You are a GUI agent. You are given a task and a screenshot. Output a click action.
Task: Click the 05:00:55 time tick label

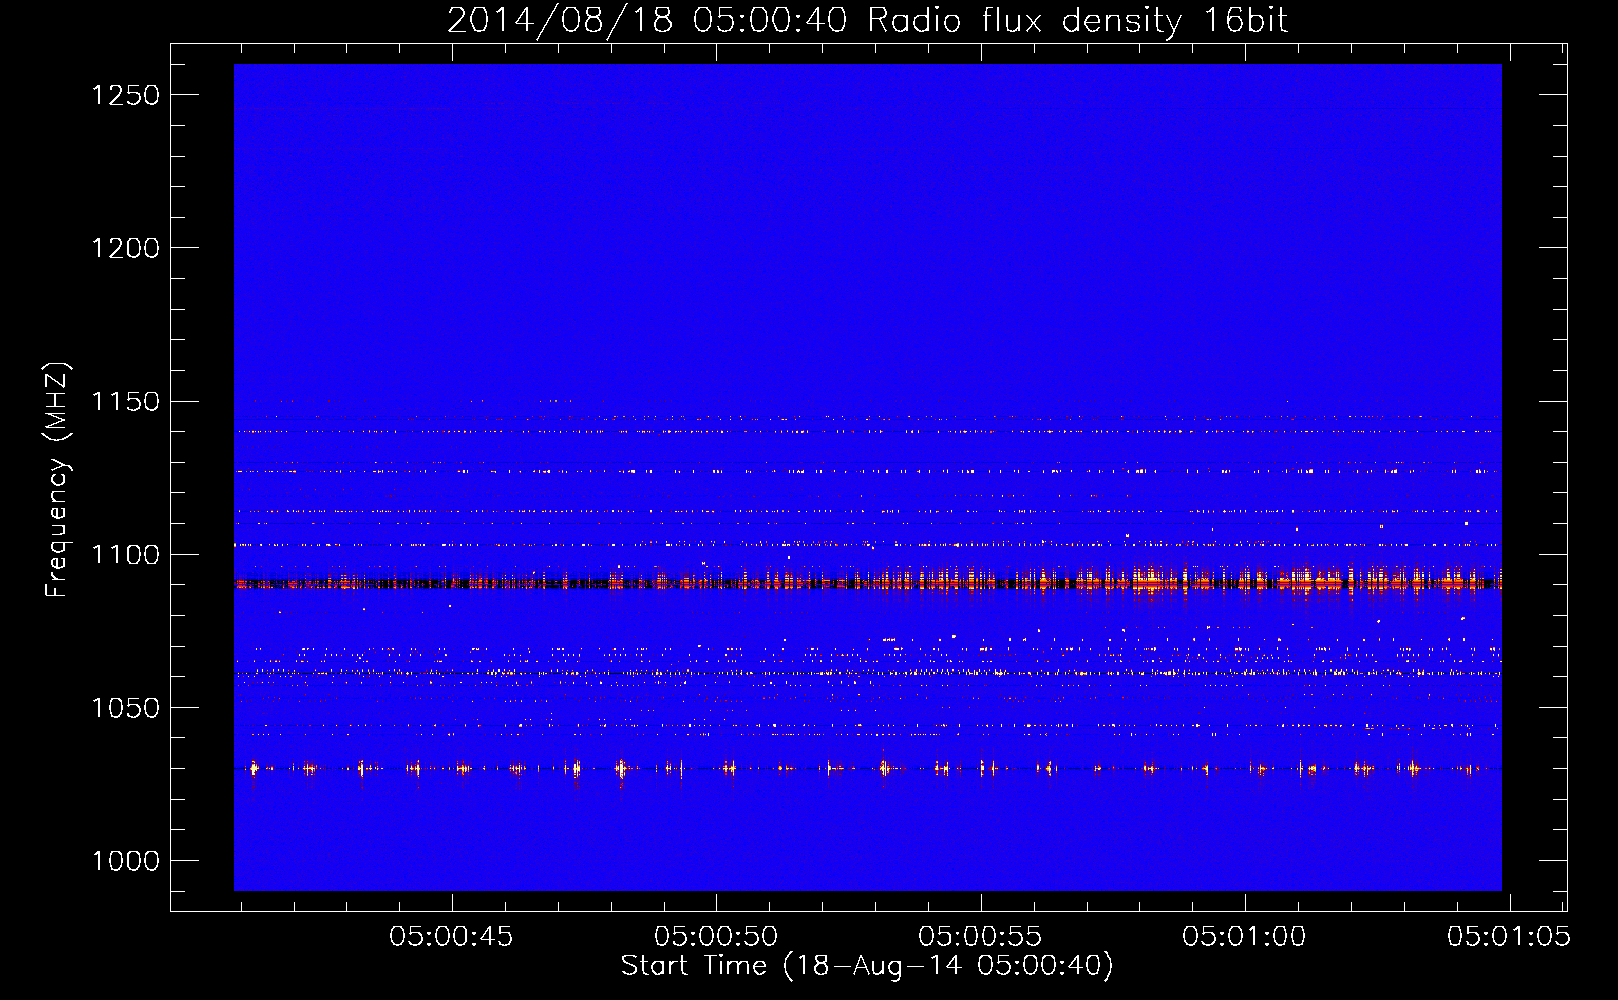pyautogui.click(x=980, y=937)
